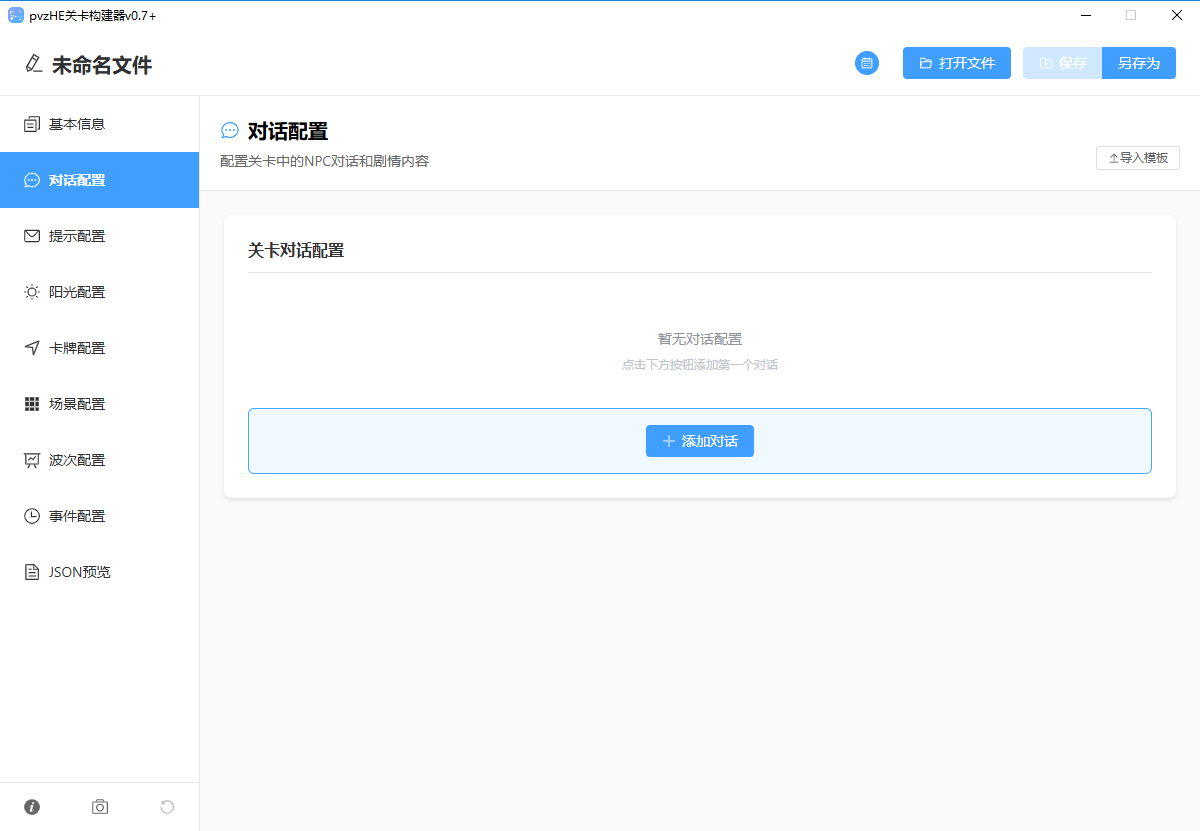This screenshot has width=1200, height=831.
Task: Click the app logo in title bar
Action: [x=15, y=15]
